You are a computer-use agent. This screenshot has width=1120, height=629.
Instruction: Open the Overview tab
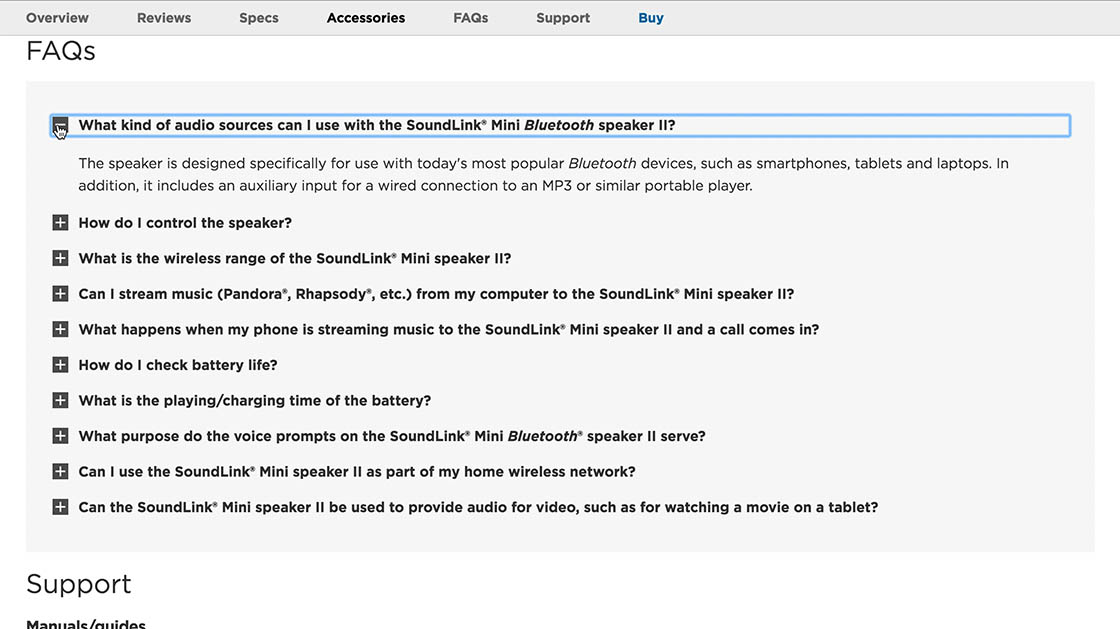(x=57, y=18)
